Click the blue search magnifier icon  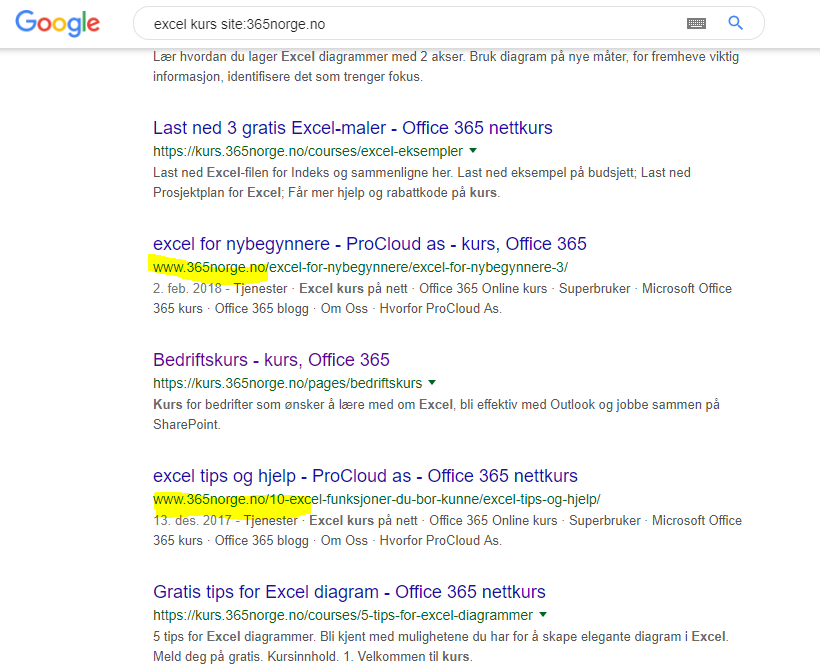735,23
